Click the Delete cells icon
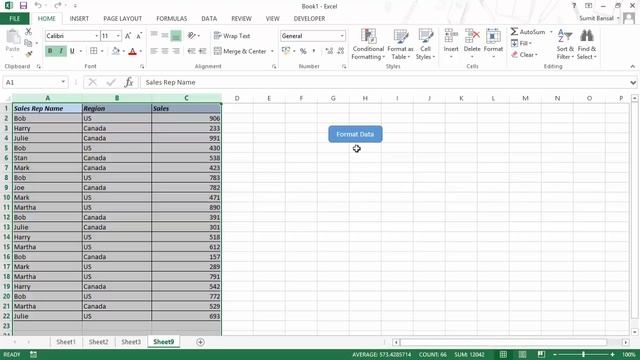The image size is (640, 360). [472, 36]
